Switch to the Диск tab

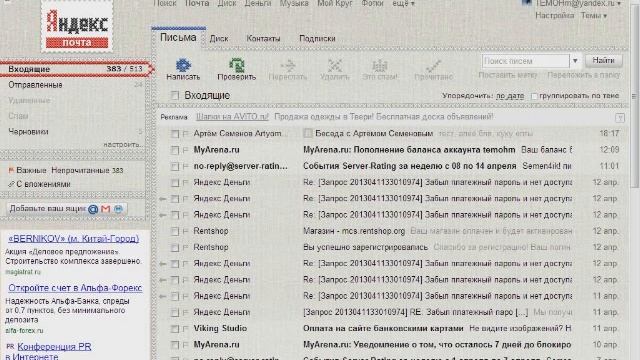[x=219, y=39]
